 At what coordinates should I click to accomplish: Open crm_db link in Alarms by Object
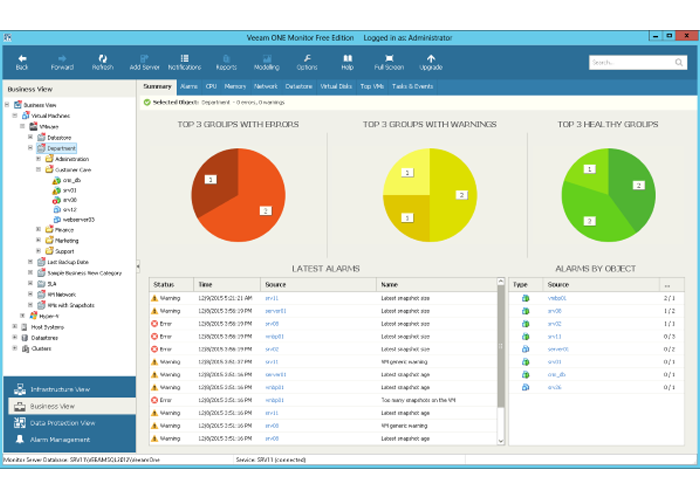[557, 375]
